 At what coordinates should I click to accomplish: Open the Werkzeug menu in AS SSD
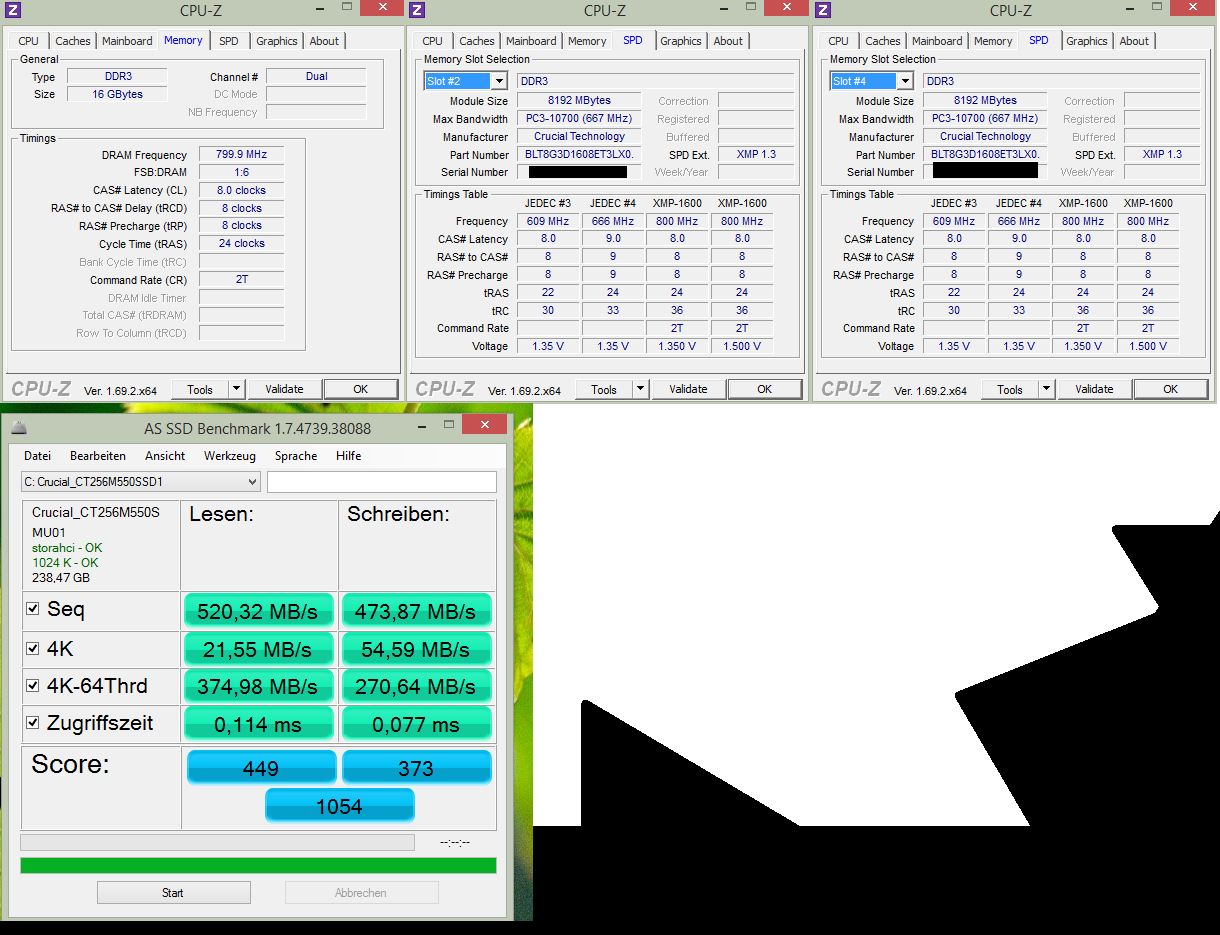(x=230, y=456)
